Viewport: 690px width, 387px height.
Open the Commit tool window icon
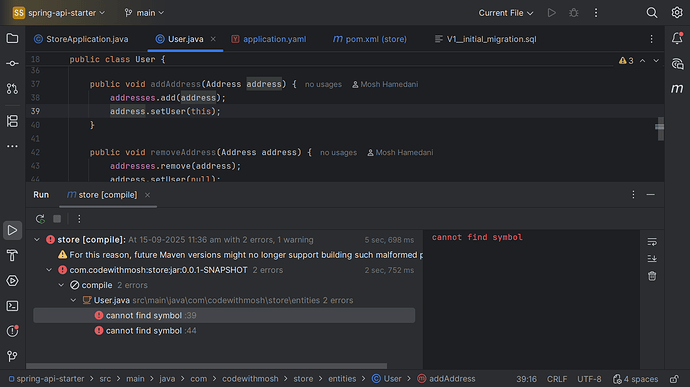[12, 63]
